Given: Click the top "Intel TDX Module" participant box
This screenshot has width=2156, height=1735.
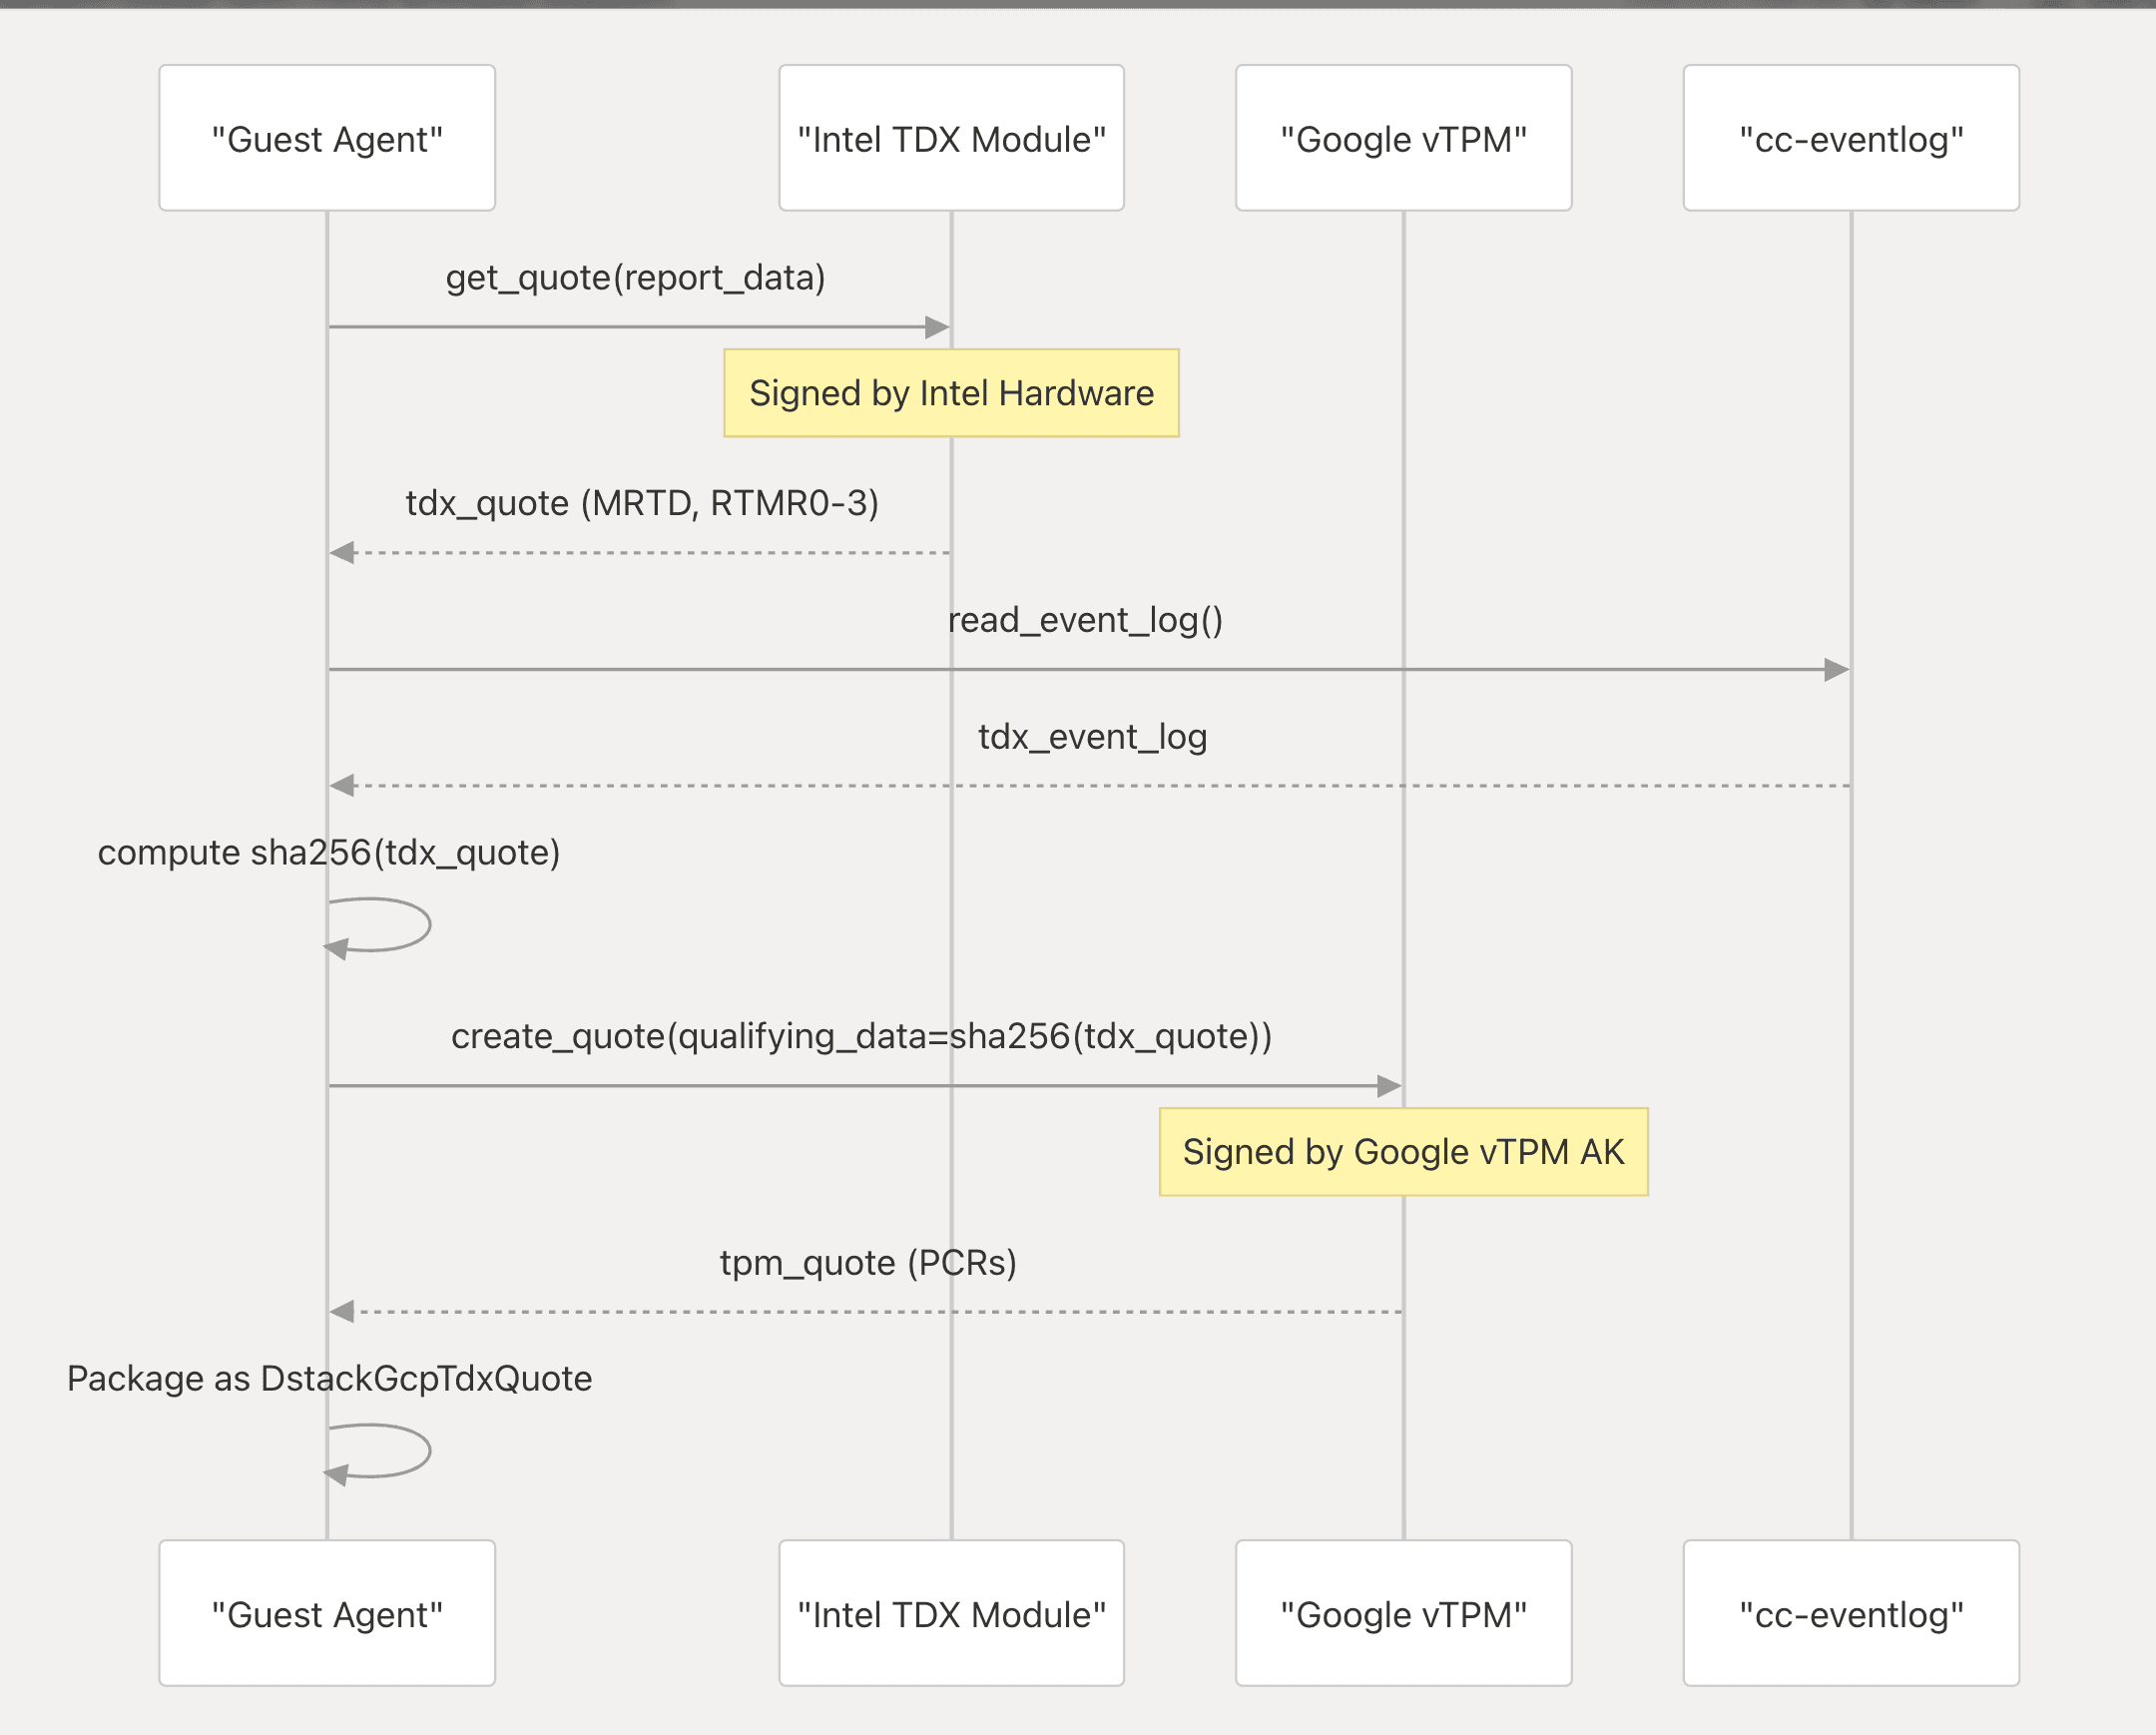Looking at the screenshot, I should click(x=951, y=138).
